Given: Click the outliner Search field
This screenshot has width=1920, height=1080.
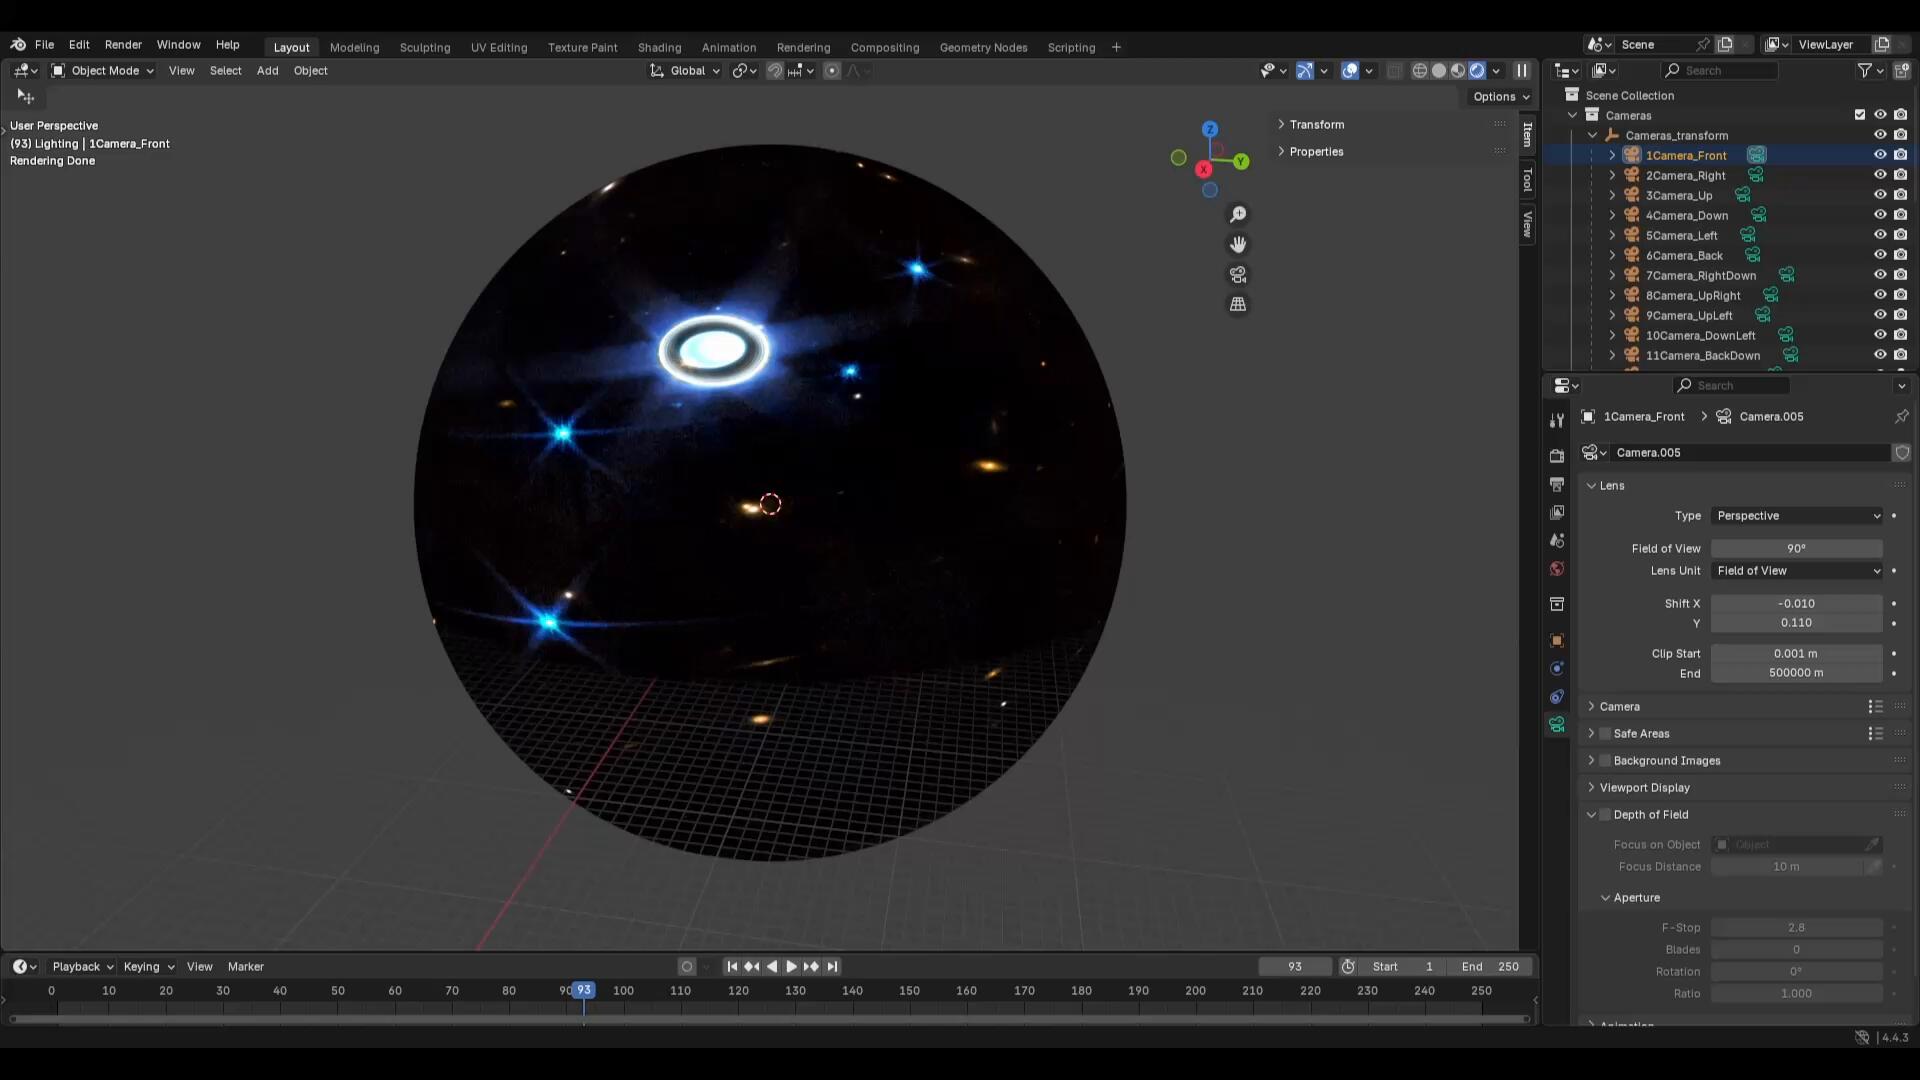Looking at the screenshot, I should click(x=1720, y=70).
